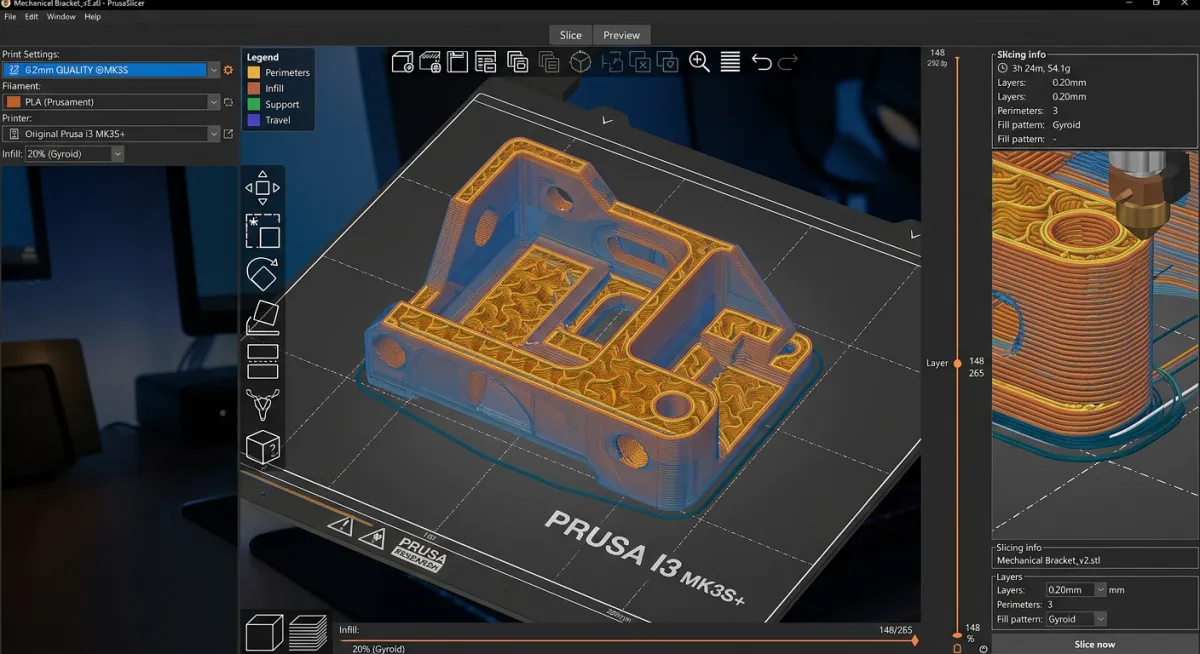Click the Arrange objects toolbar icon
This screenshot has height=654, width=1200.
coord(486,62)
